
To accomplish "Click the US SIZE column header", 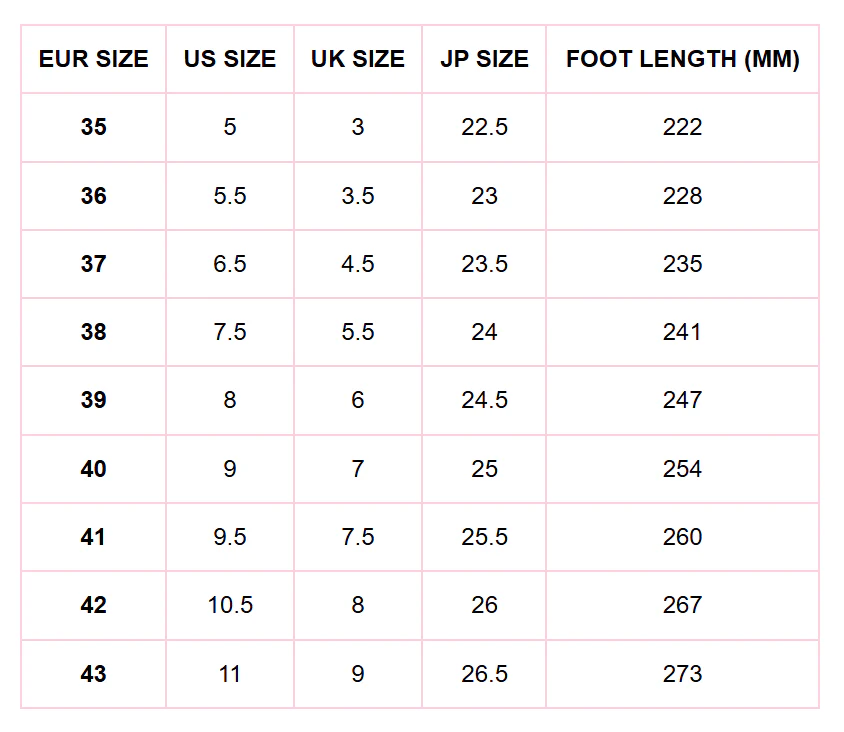I will 230,59.
